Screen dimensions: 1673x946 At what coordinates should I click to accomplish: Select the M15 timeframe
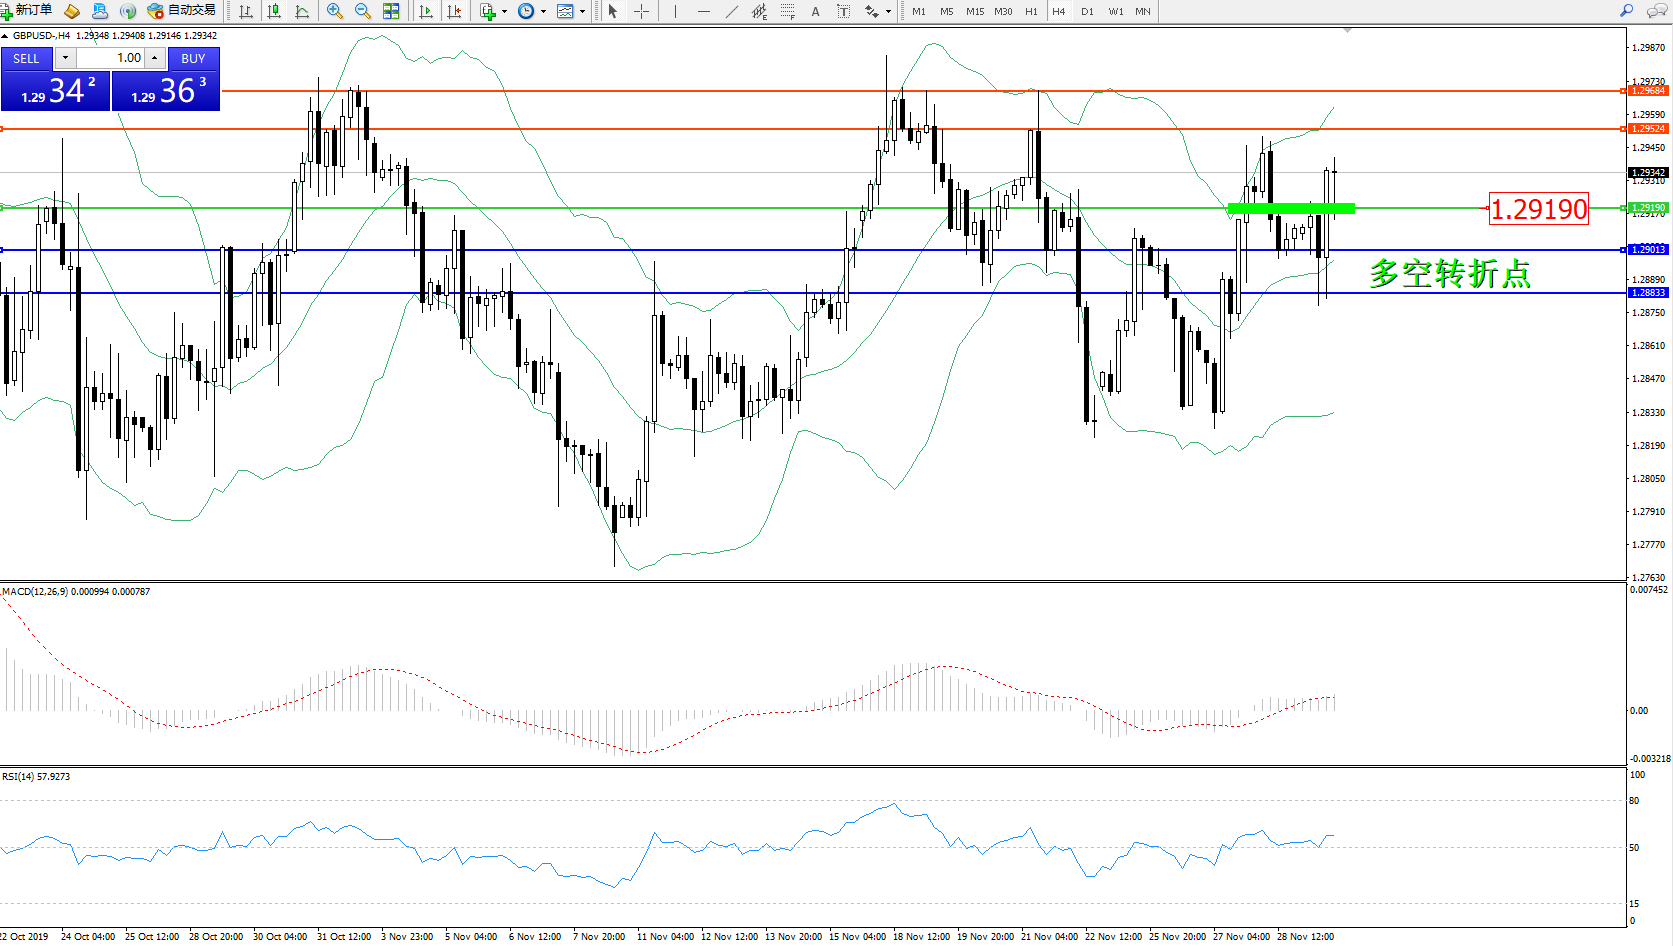(x=974, y=11)
